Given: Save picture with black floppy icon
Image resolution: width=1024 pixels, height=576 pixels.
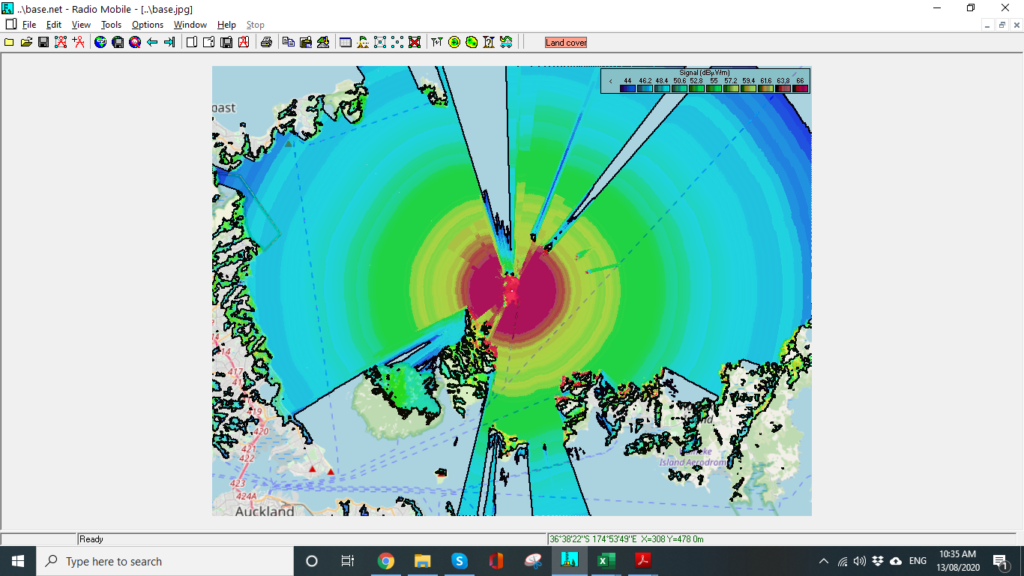Looking at the screenshot, I should click(226, 42).
